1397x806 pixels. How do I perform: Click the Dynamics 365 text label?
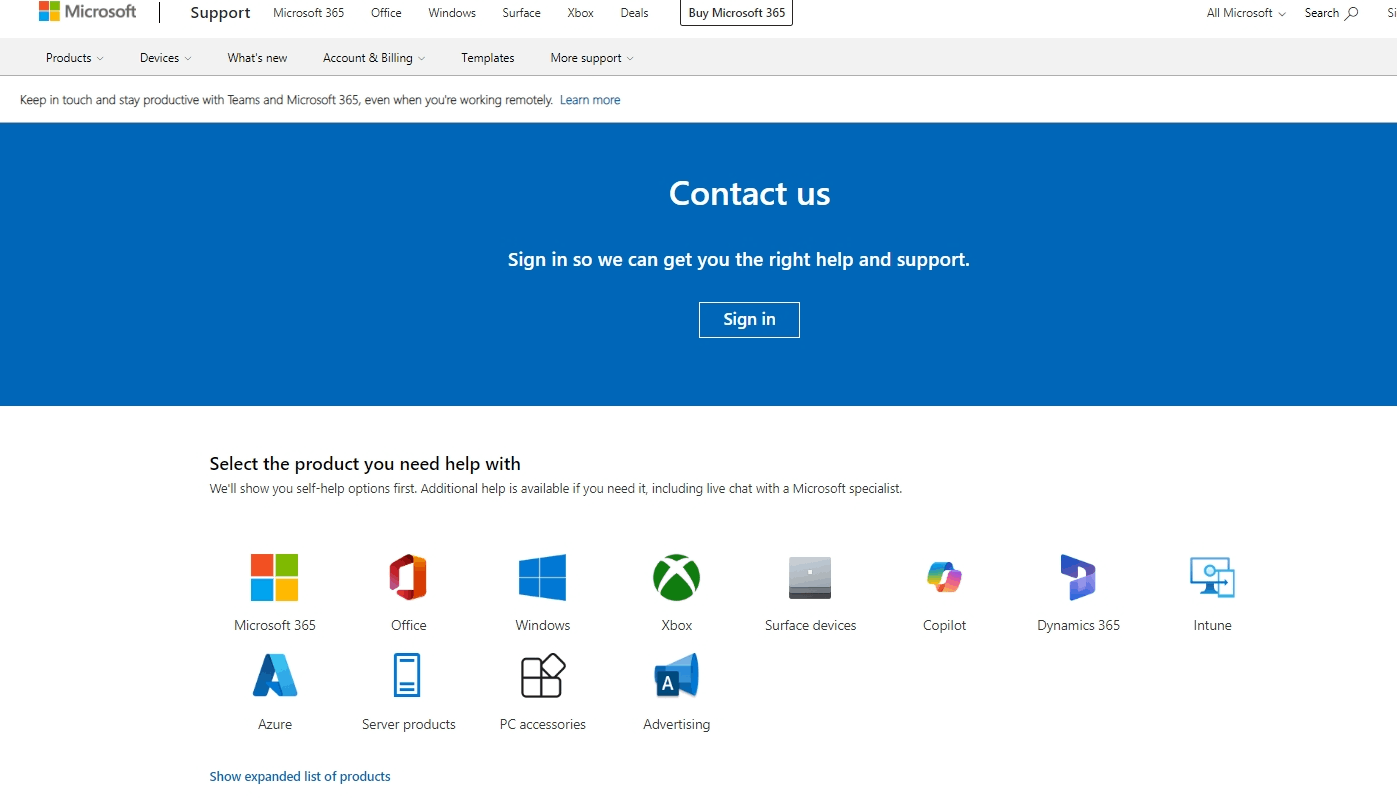point(1078,625)
